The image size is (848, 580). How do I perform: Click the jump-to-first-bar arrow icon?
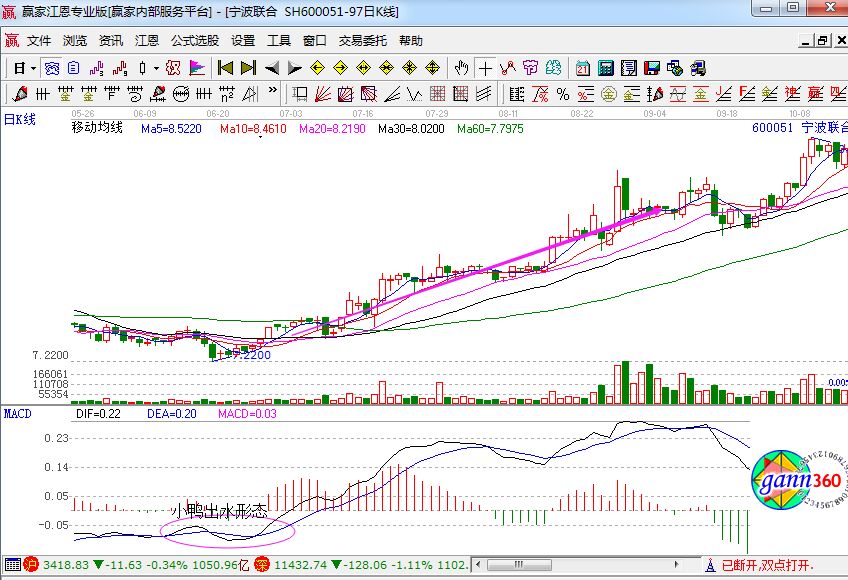tap(226, 68)
